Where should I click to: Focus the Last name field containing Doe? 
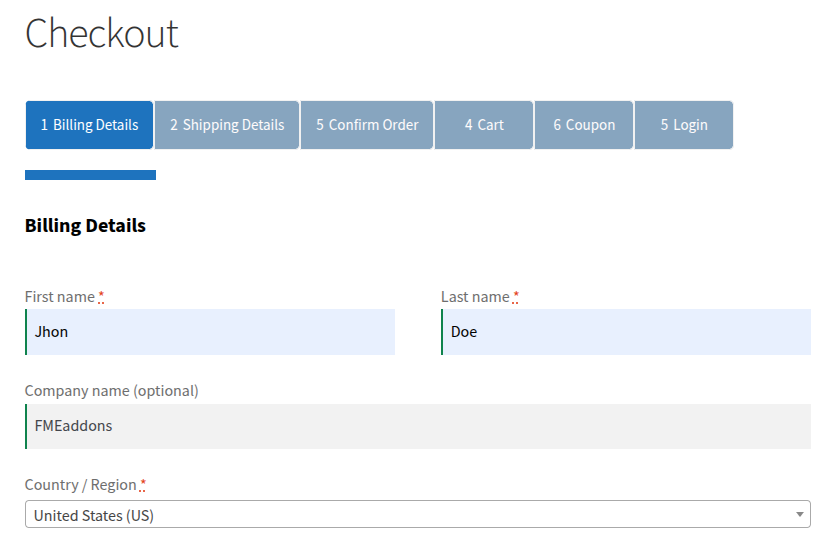626,332
